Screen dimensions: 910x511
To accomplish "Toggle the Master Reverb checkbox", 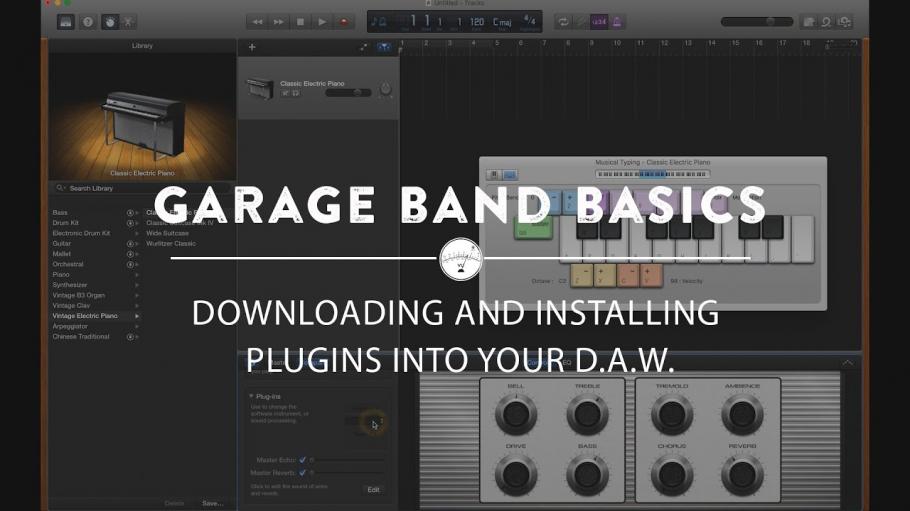I will [x=302, y=473].
